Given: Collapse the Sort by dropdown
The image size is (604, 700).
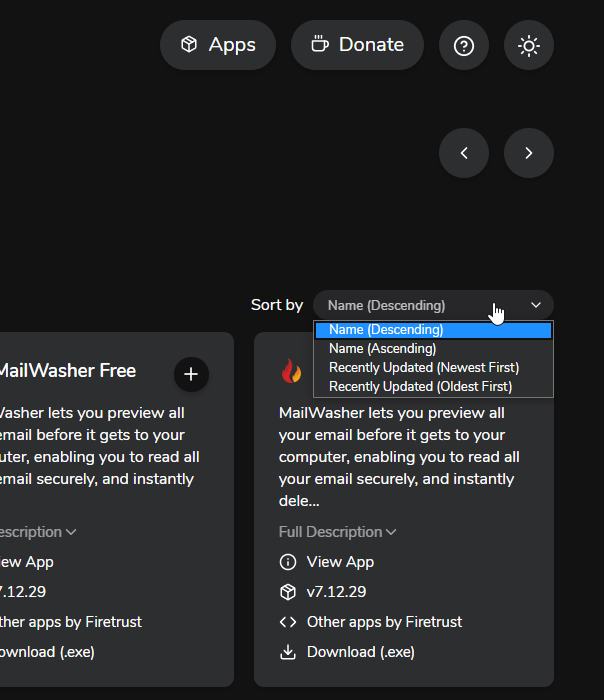Looking at the screenshot, I should click(433, 305).
